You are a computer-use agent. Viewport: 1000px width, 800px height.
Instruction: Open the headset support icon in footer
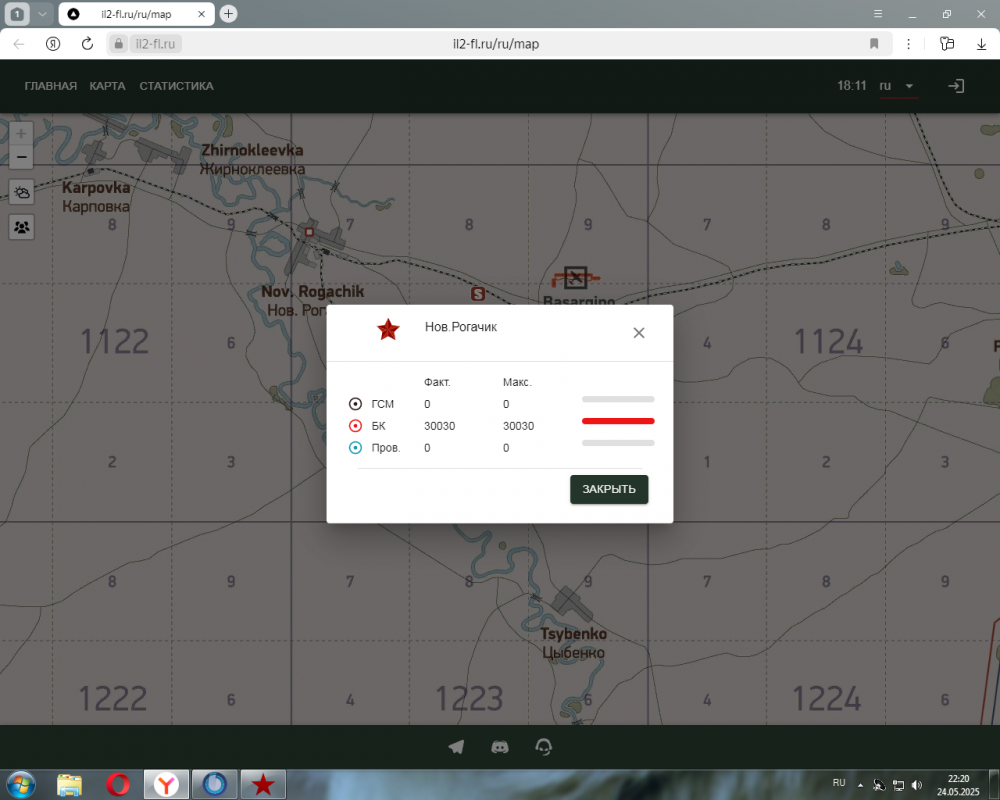(543, 746)
